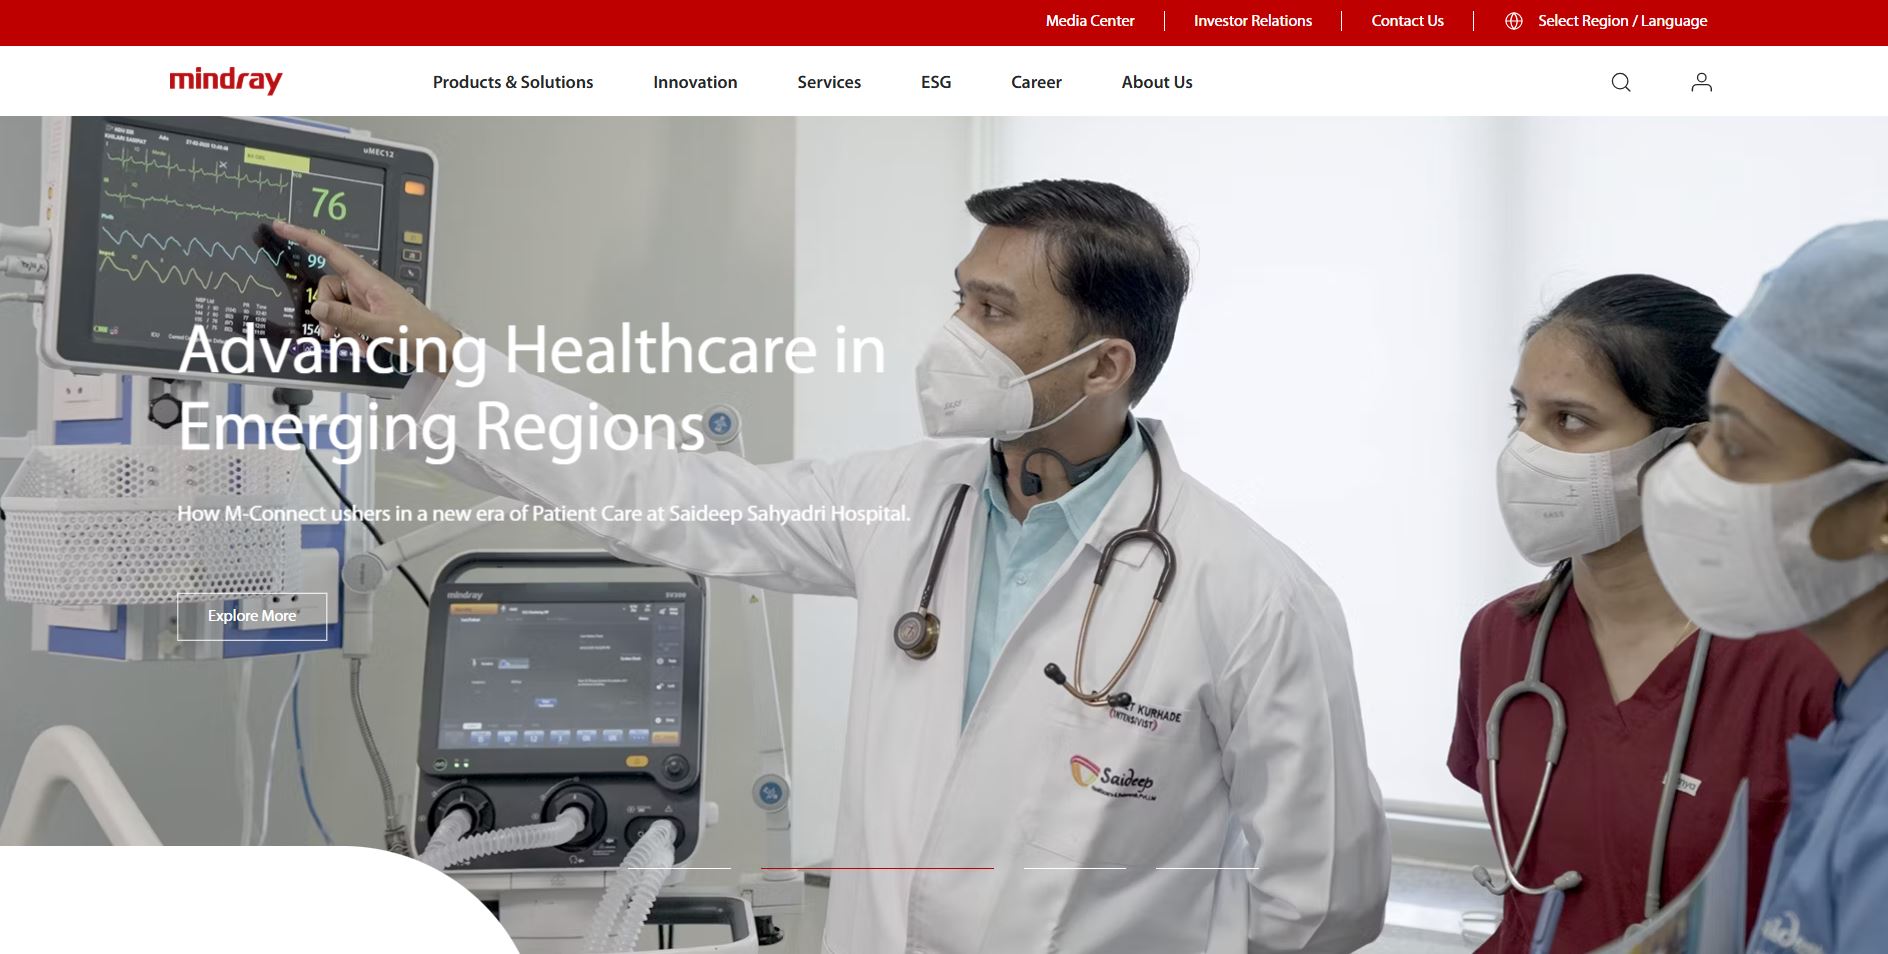The width and height of the screenshot is (1888, 954).
Task: Open the Contact Us link
Action: point(1407,21)
